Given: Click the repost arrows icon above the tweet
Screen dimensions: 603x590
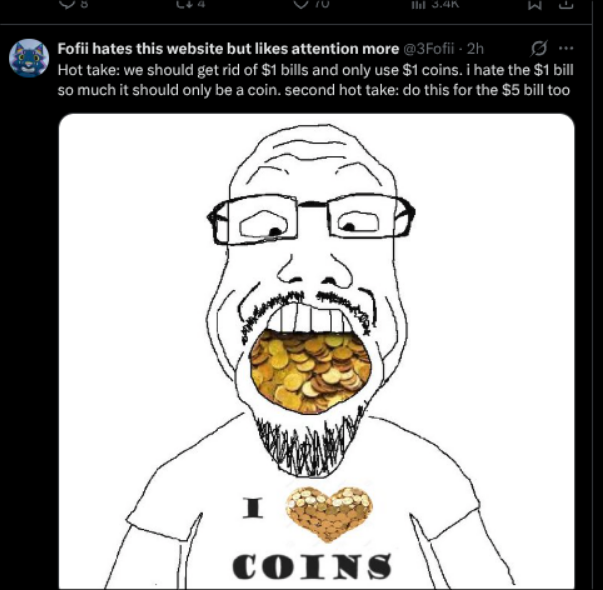Looking at the screenshot, I should tap(184, 4).
